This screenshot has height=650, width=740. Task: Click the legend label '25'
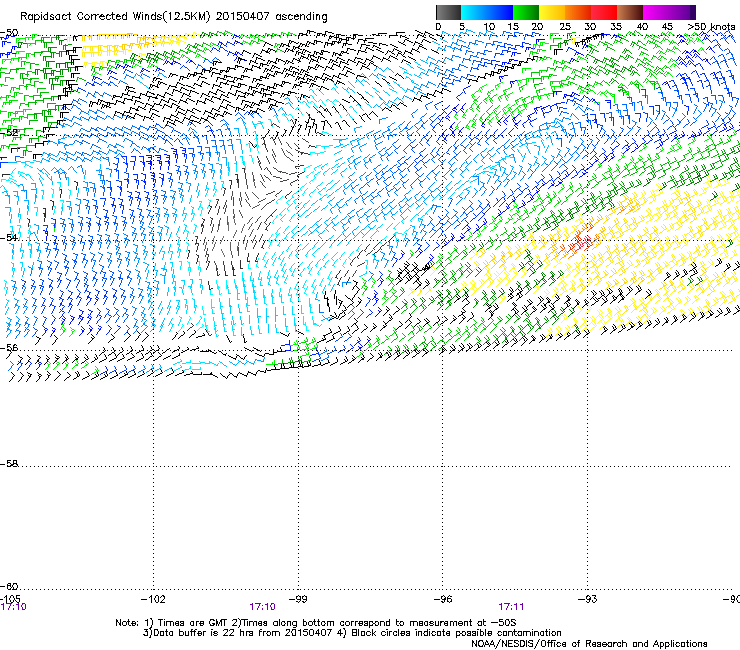(x=565, y=27)
